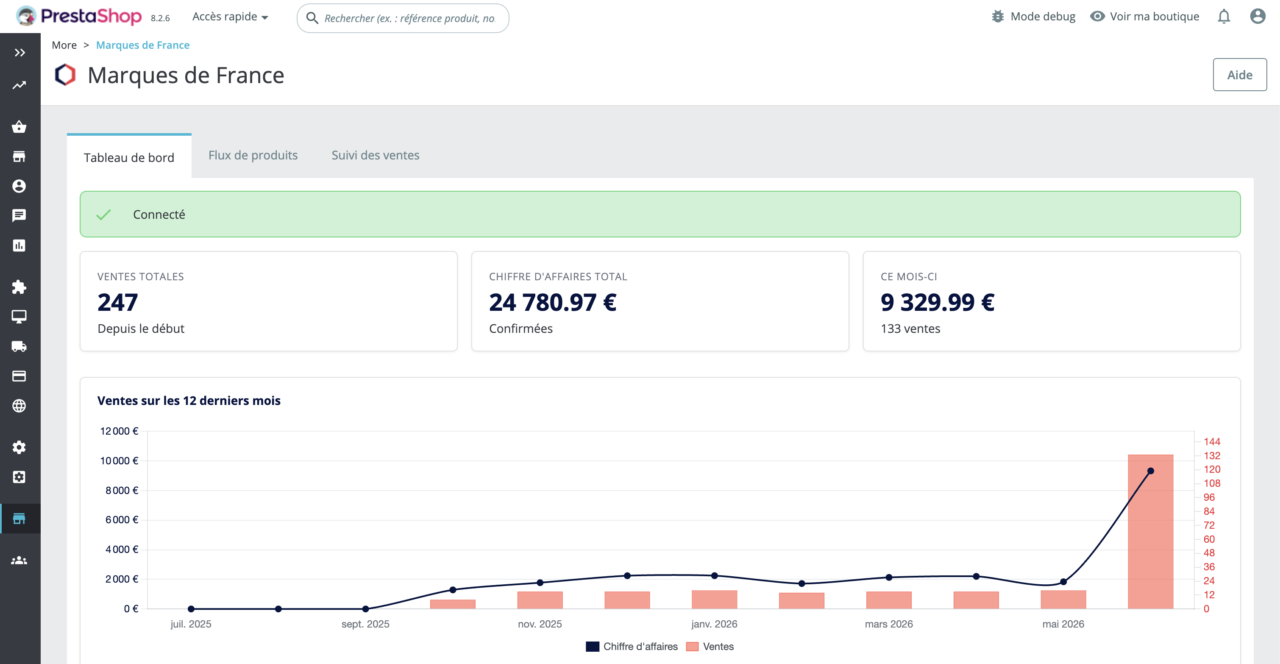Open the Dashboard trending-arrow sidebar icon
1280x664 pixels.
19,86
